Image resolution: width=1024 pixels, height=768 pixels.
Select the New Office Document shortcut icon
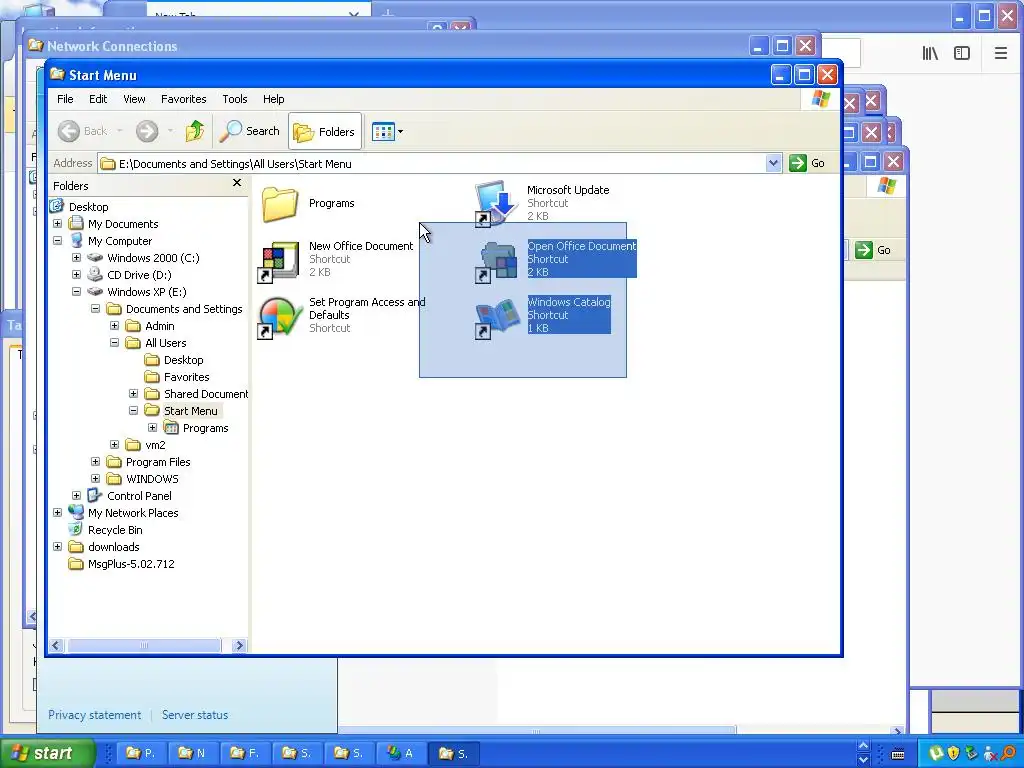[x=278, y=261]
